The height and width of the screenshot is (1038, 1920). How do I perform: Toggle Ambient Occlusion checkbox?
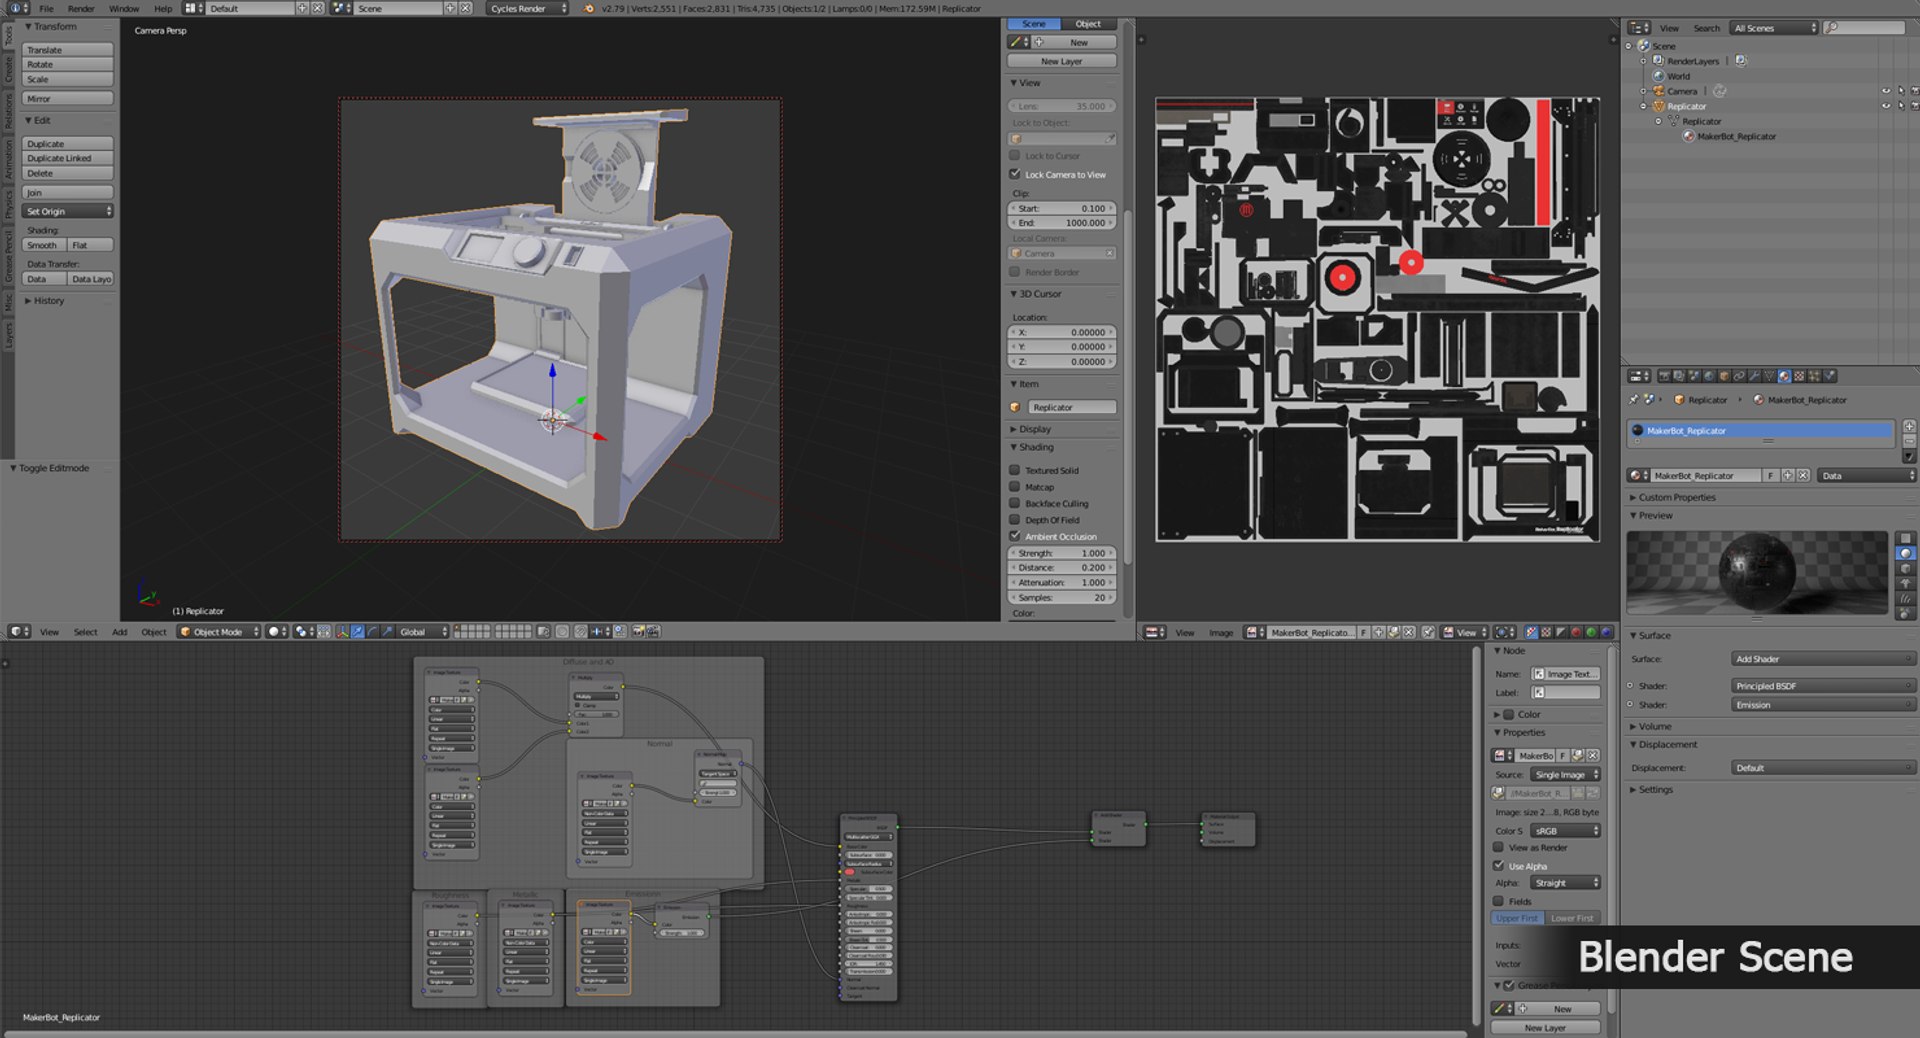(1015, 536)
